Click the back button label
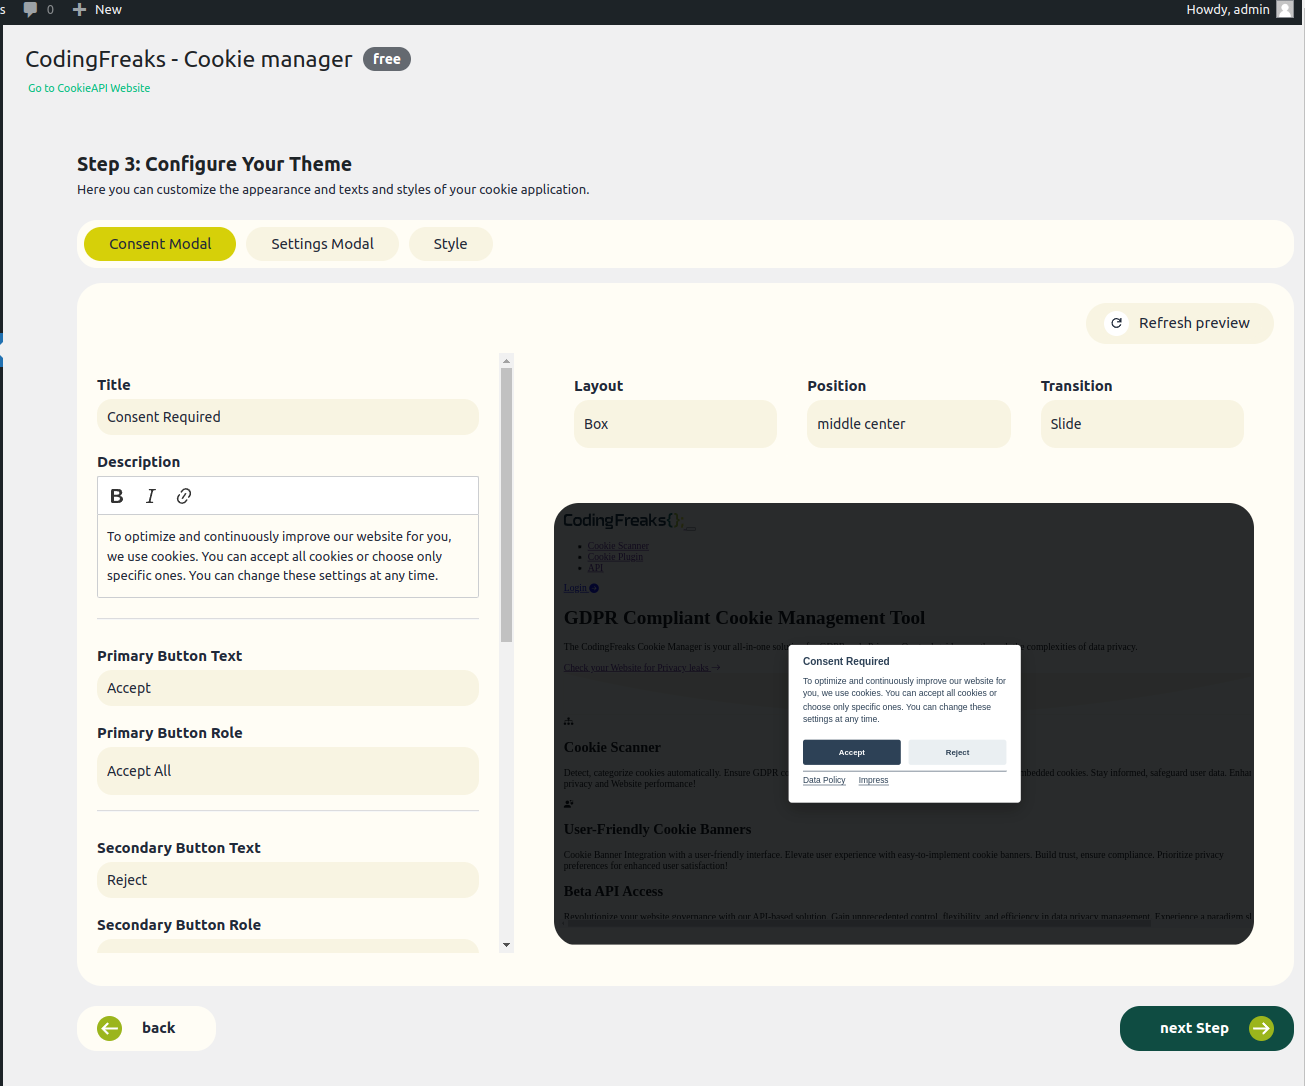Image resolution: width=1305 pixels, height=1086 pixels. (x=158, y=1028)
